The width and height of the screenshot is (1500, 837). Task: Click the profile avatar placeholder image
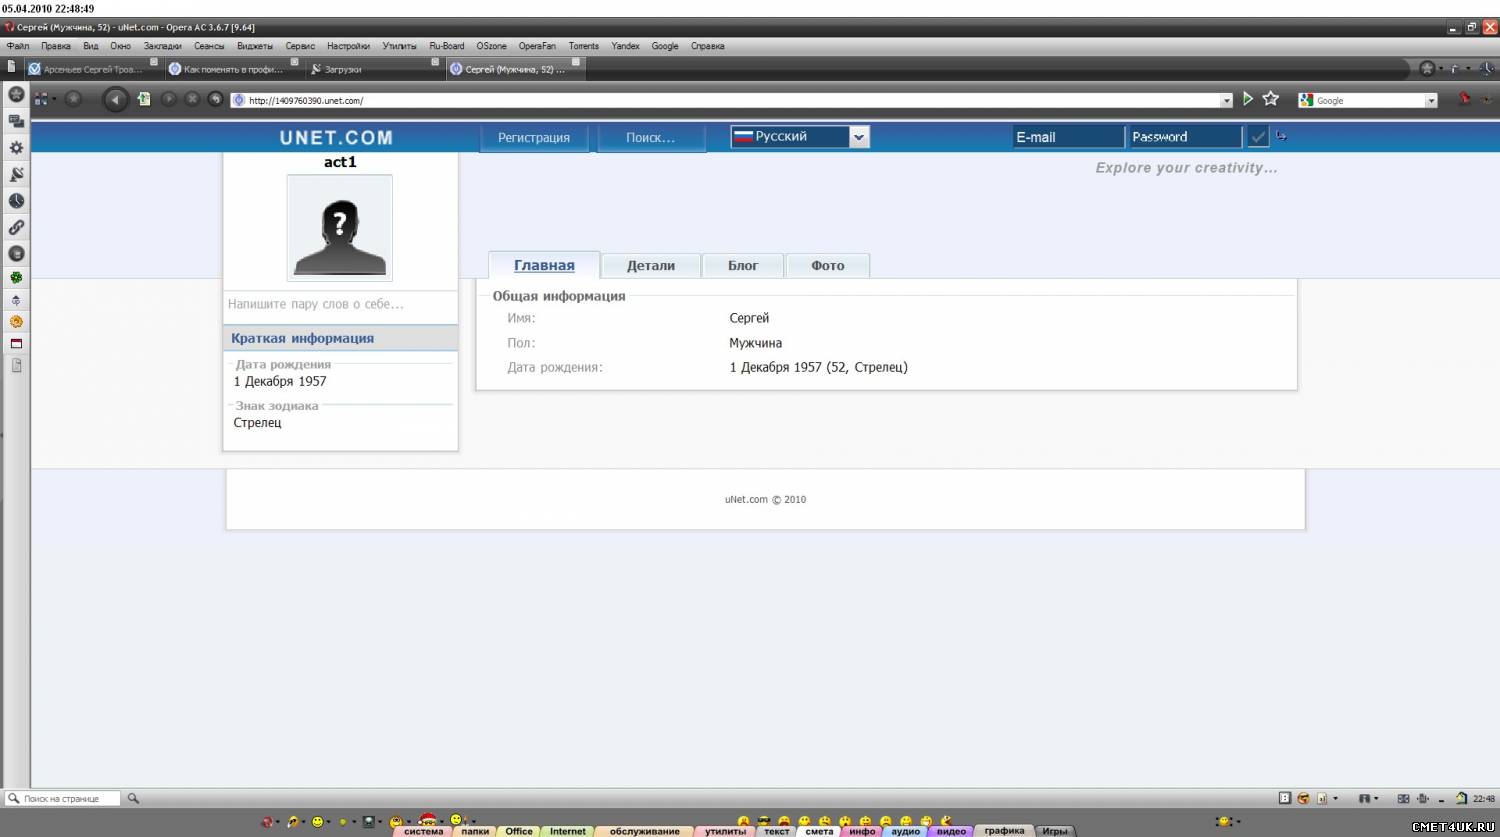click(340, 228)
